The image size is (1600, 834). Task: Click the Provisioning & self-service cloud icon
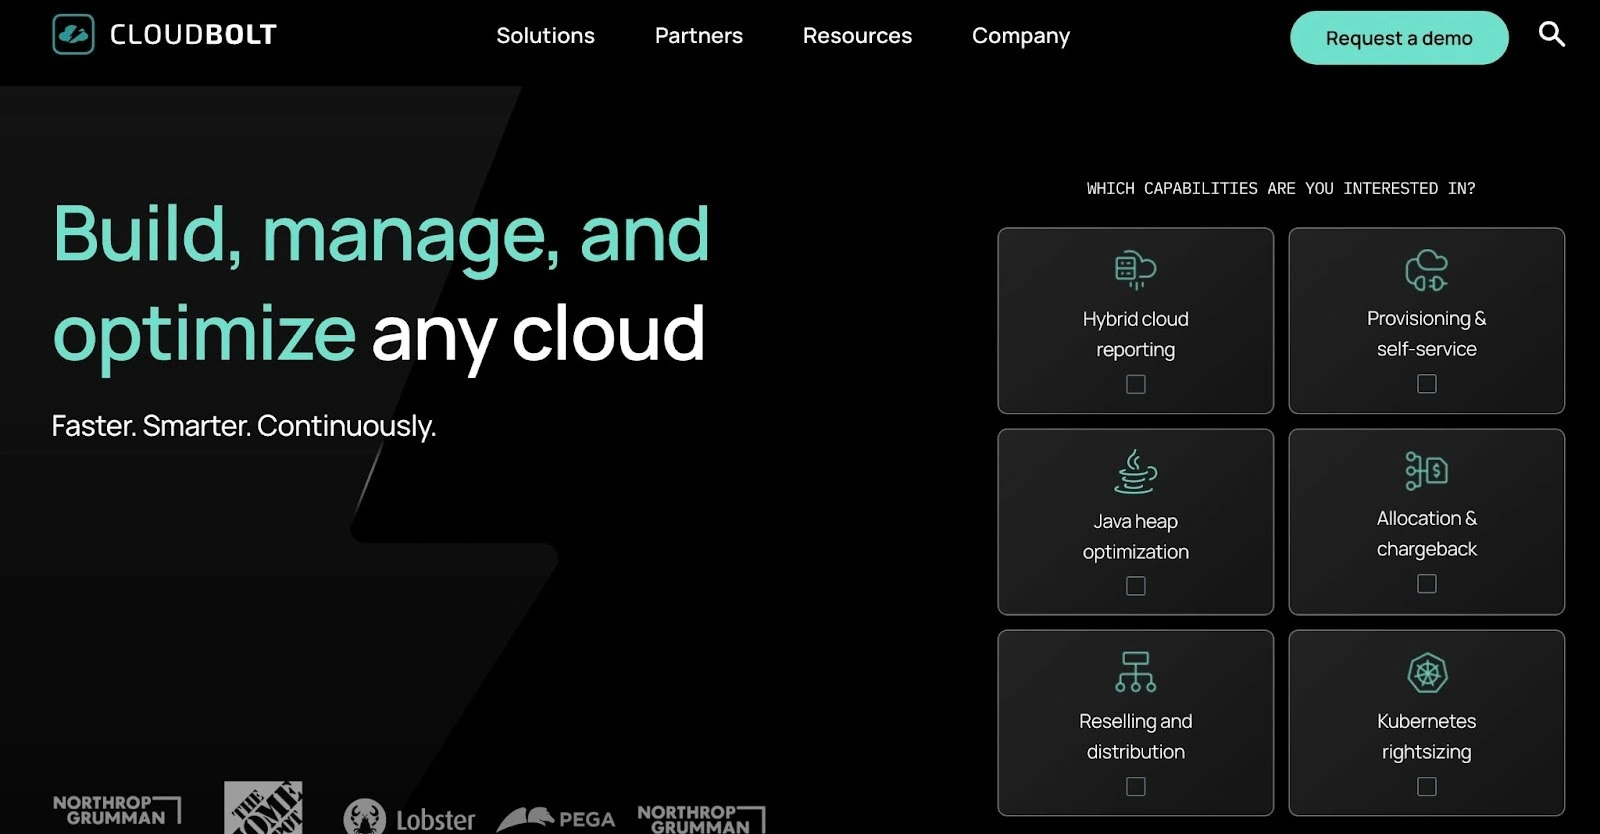(x=1426, y=270)
